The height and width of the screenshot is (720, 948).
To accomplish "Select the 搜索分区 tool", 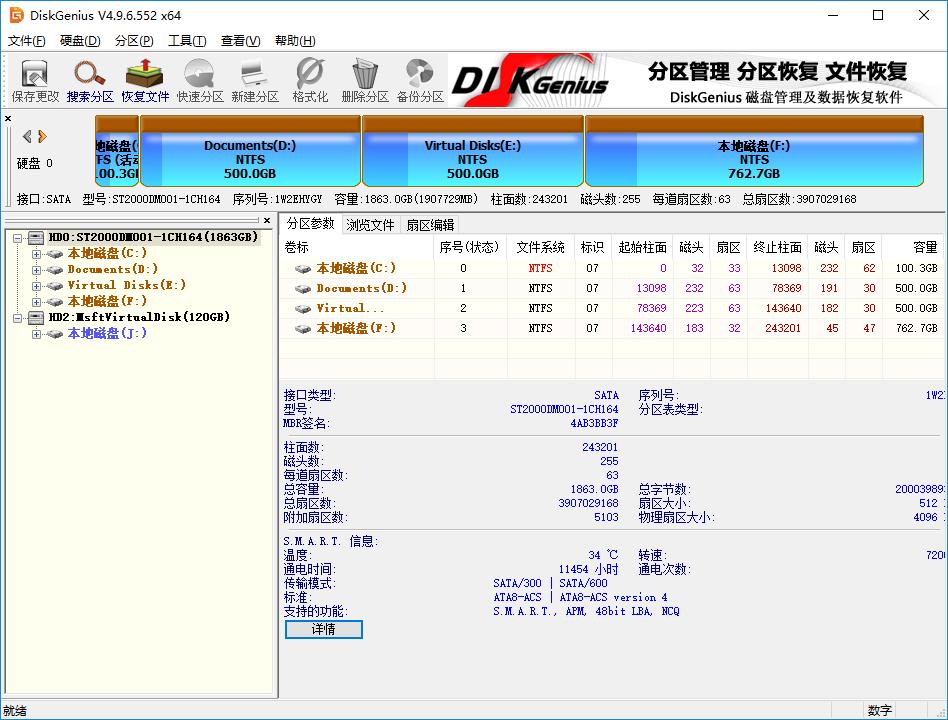I will 89,80.
